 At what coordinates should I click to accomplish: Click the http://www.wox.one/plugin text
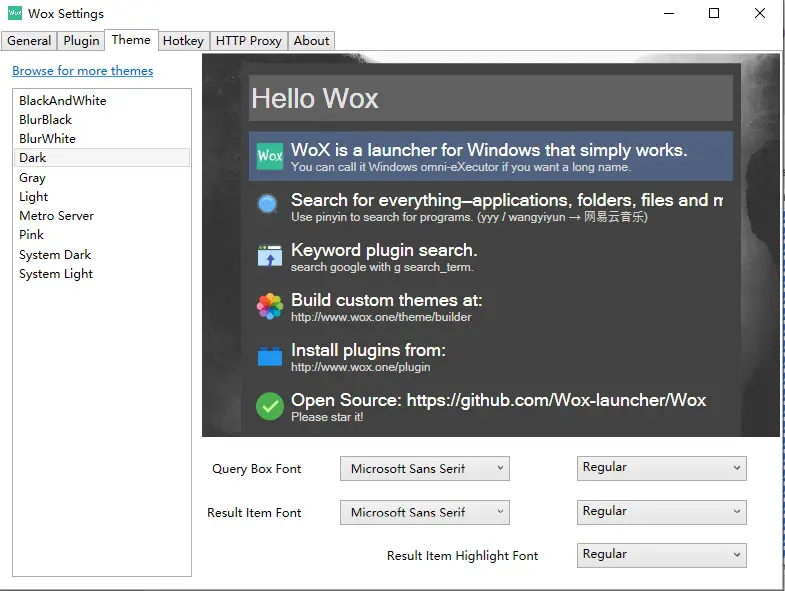pyautogui.click(x=360, y=367)
